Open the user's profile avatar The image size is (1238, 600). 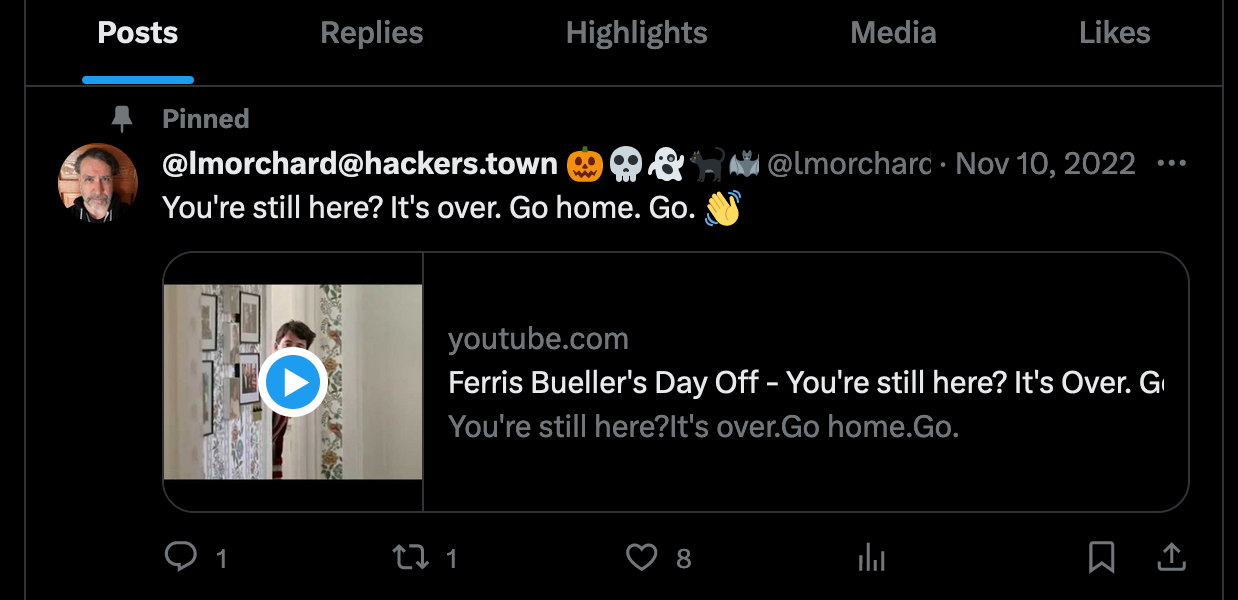(x=97, y=183)
